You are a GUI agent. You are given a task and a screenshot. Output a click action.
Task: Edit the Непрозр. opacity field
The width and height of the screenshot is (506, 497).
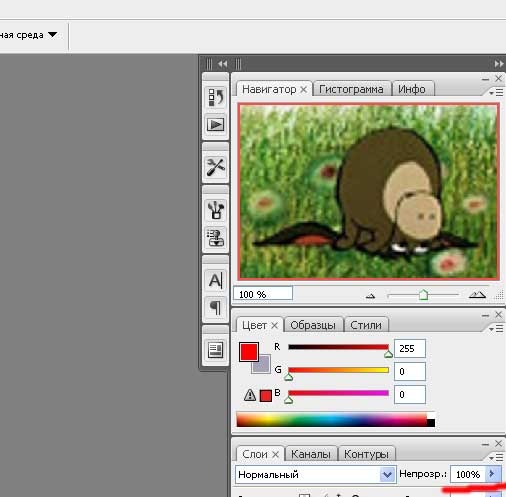[x=468, y=474]
